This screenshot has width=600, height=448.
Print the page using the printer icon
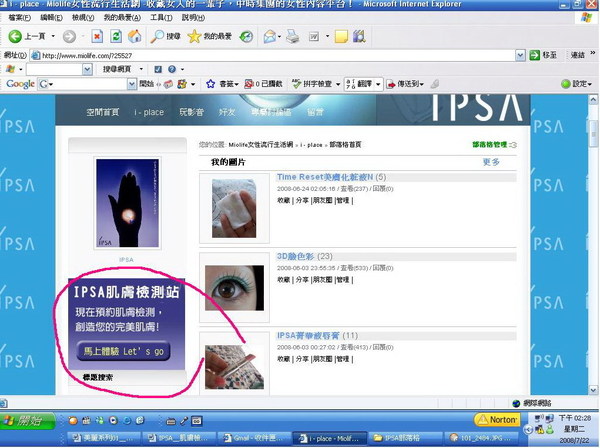(293, 36)
